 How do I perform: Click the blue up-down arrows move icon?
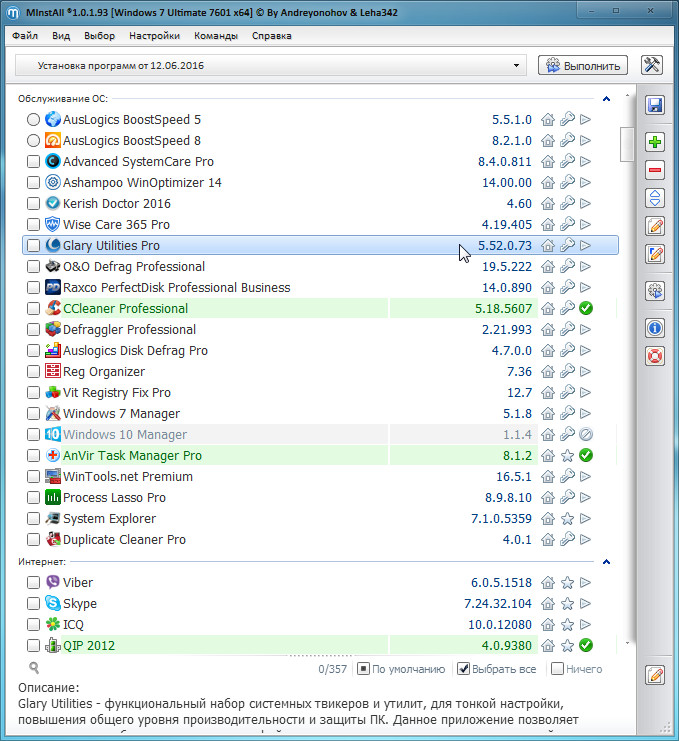click(655, 198)
